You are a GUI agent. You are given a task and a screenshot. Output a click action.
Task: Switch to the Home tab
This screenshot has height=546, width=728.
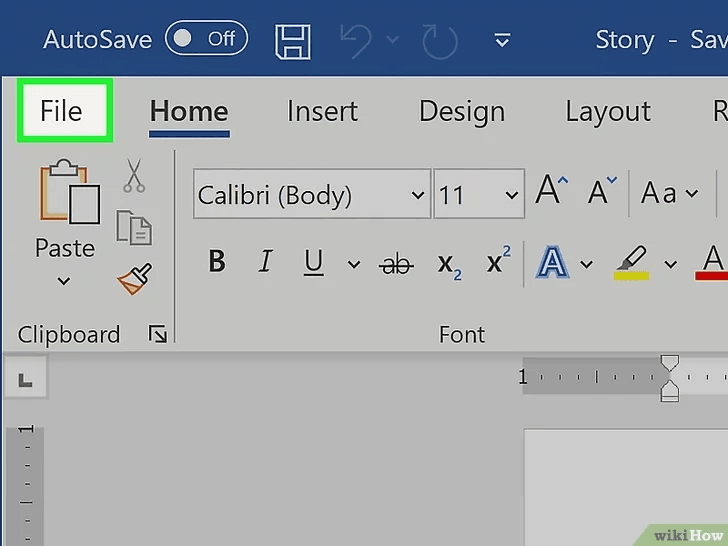tap(189, 112)
